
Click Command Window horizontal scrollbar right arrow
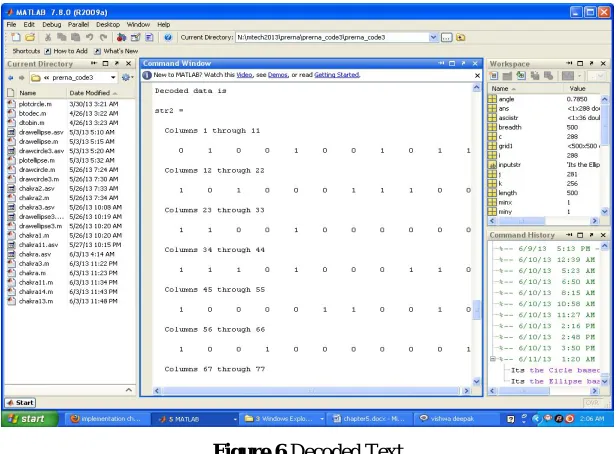pyautogui.click(x=466, y=391)
